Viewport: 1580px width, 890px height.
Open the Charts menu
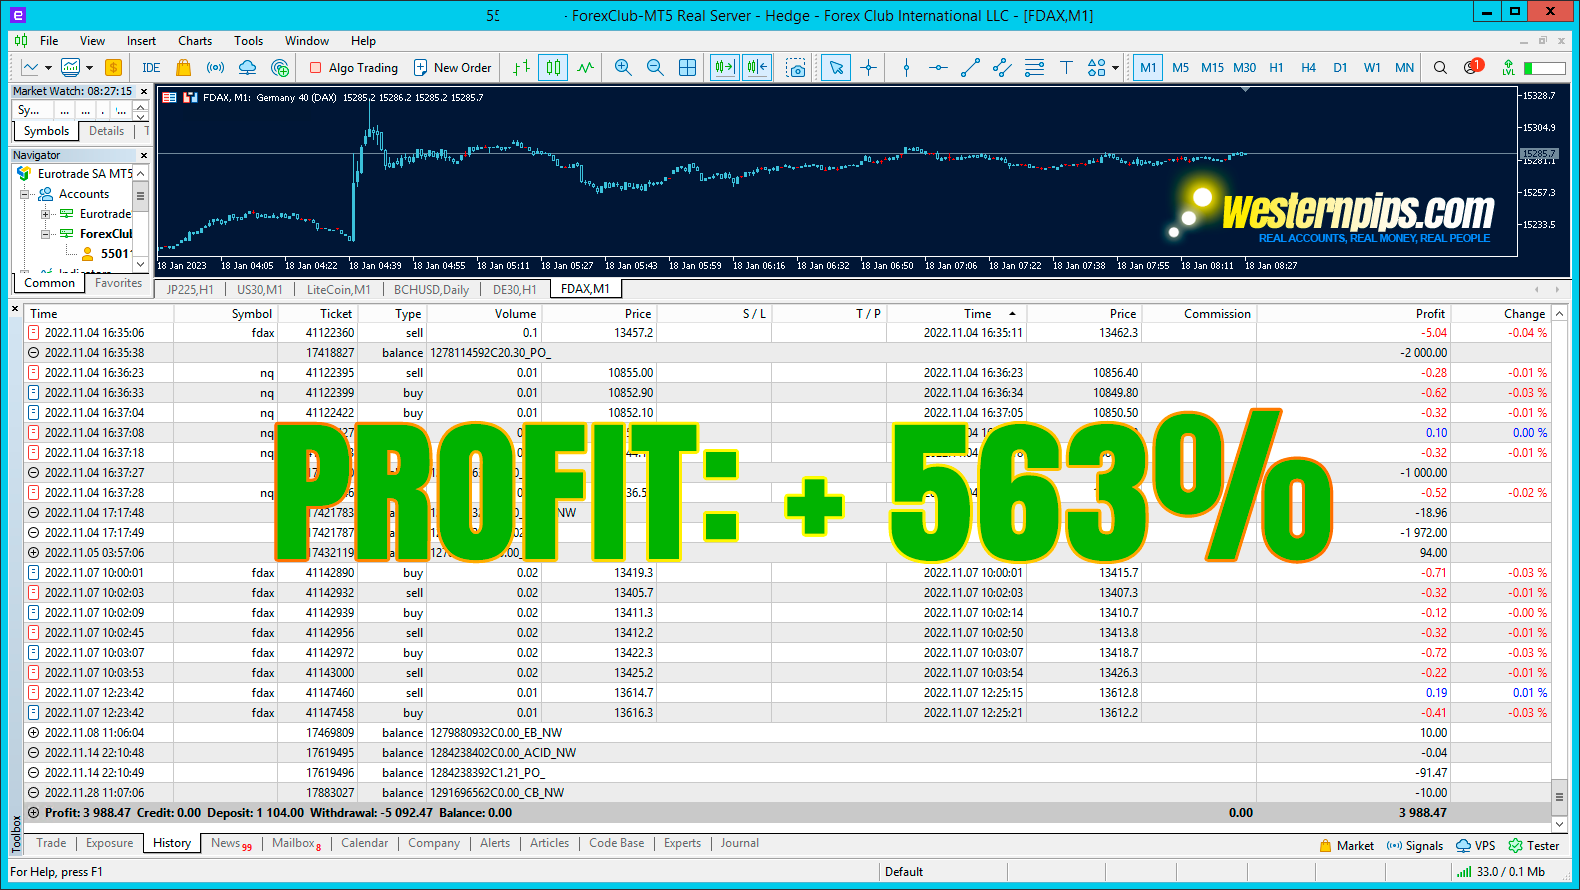tap(195, 41)
